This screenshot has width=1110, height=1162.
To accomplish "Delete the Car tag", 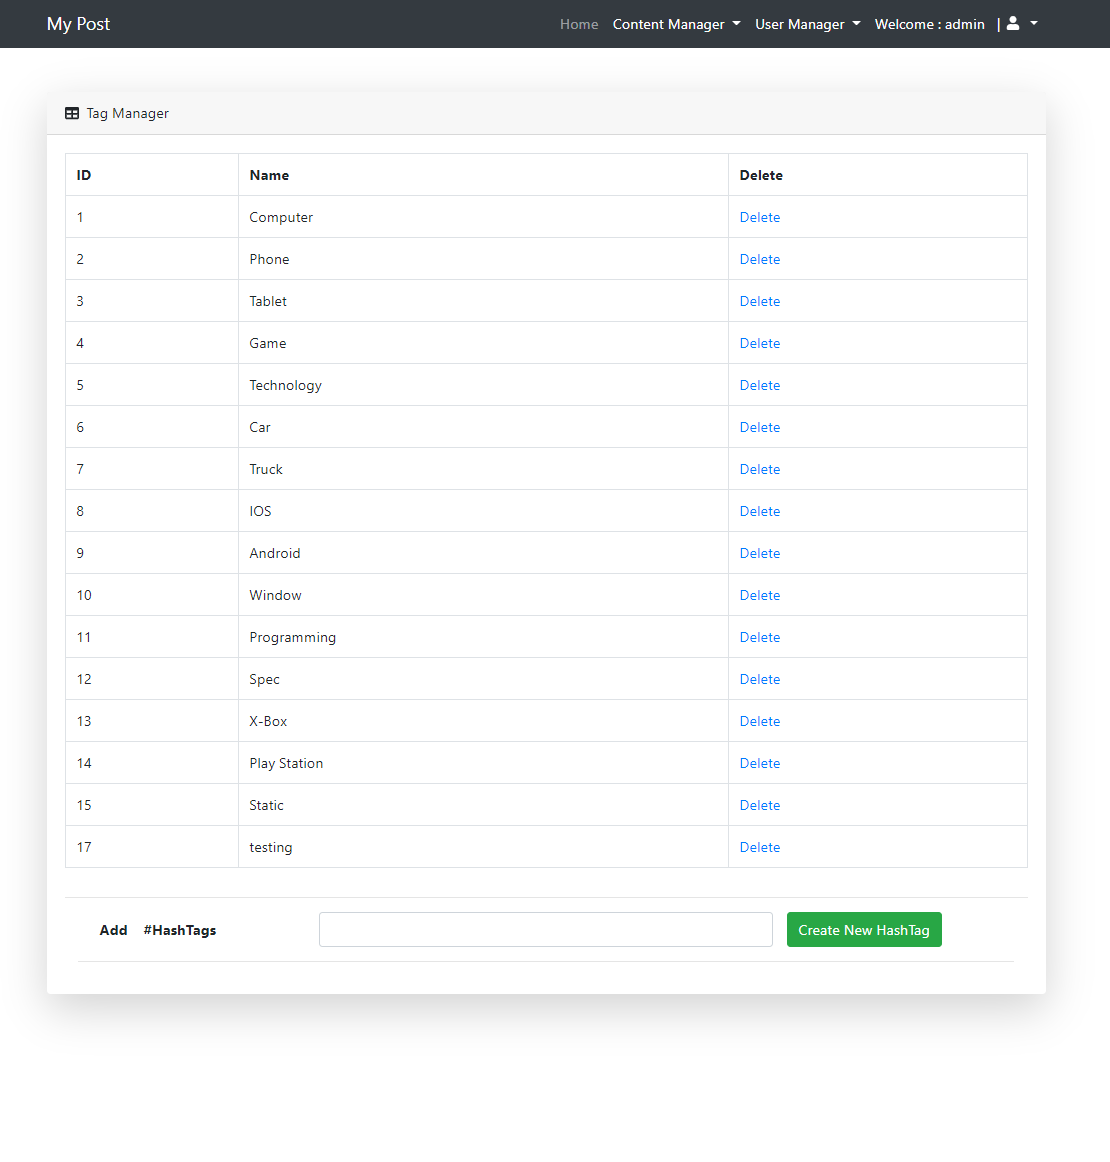I will [760, 427].
